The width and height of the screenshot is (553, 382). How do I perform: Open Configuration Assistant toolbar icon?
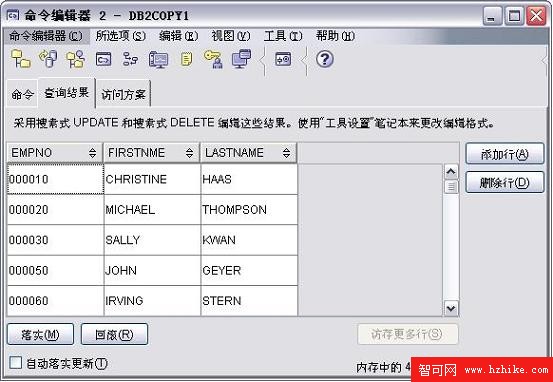pos(242,59)
